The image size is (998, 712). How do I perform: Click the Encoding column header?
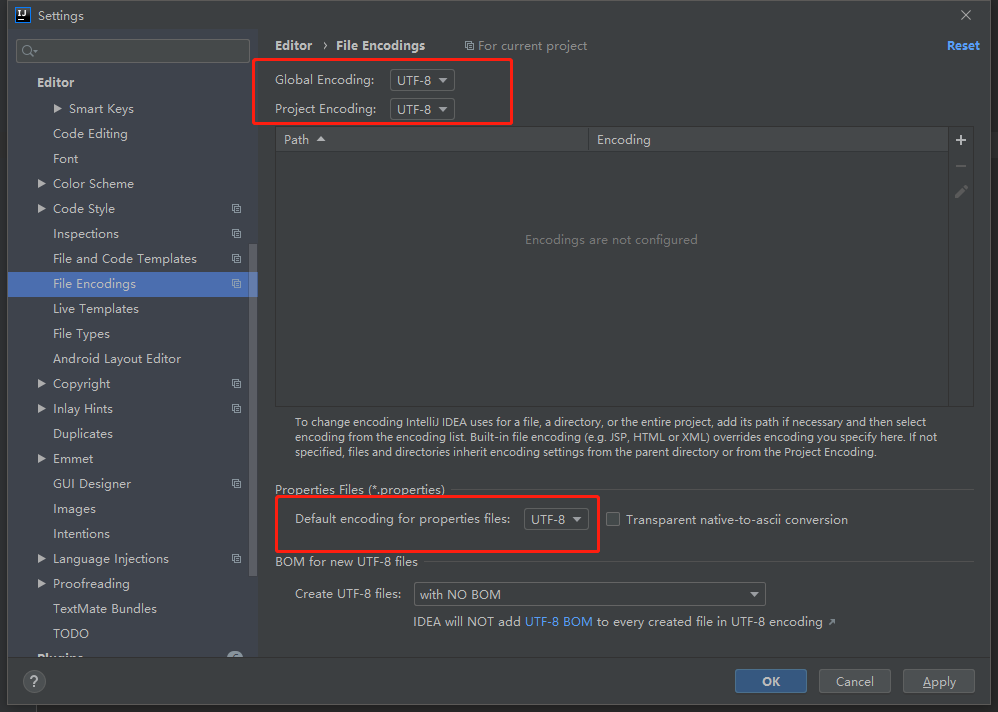(x=768, y=139)
